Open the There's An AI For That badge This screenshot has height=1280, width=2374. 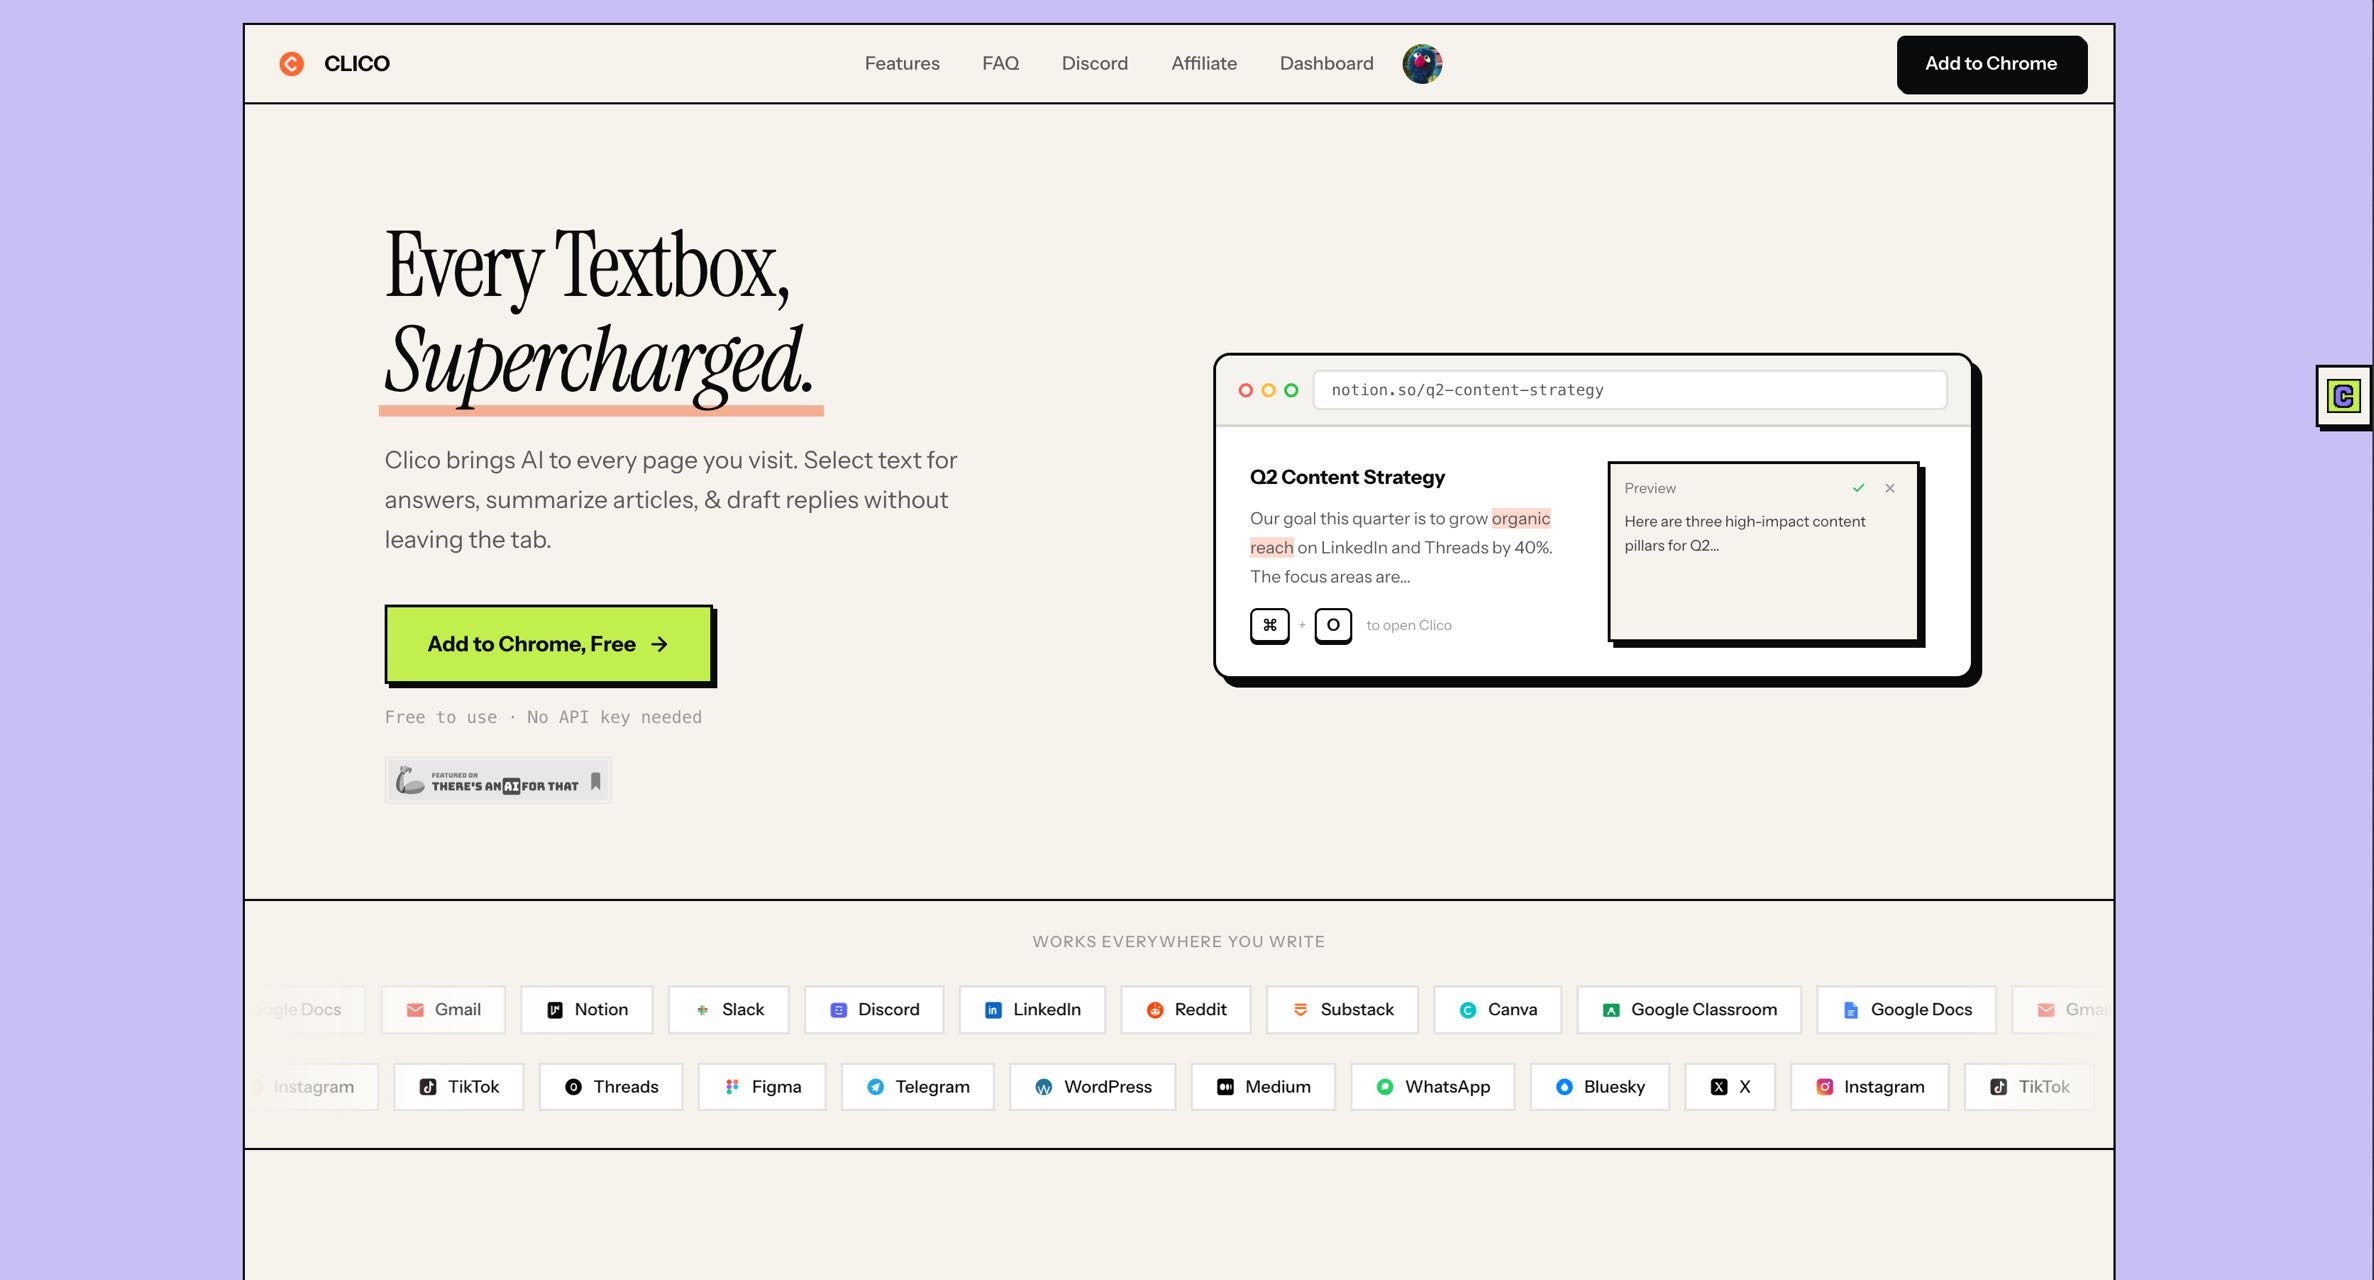pos(498,780)
